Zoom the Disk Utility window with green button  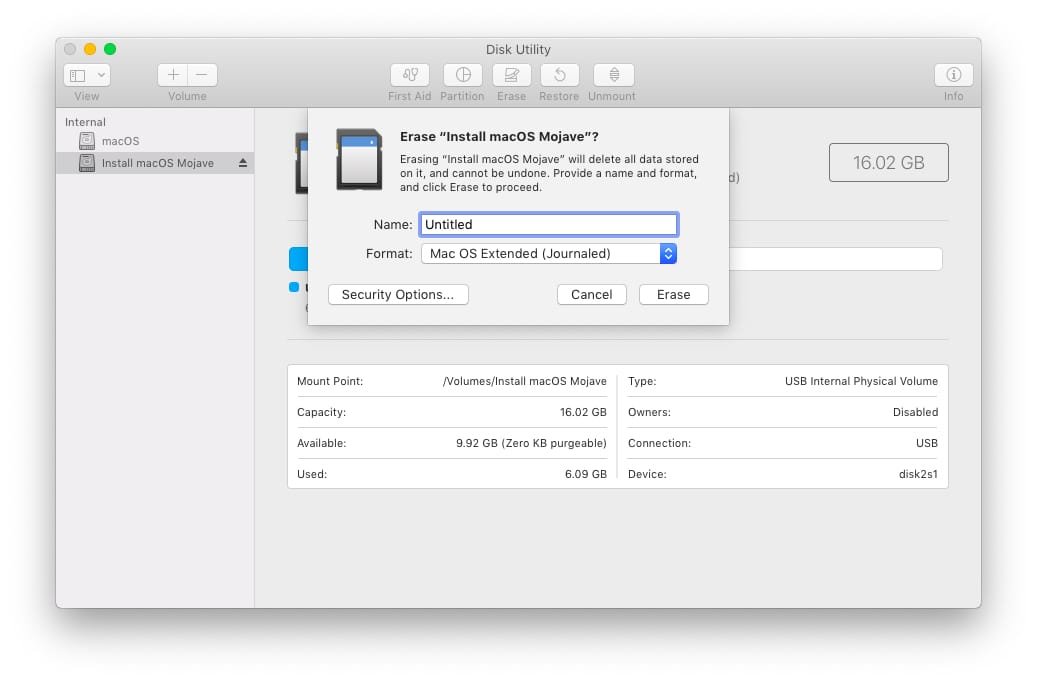point(110,49)
